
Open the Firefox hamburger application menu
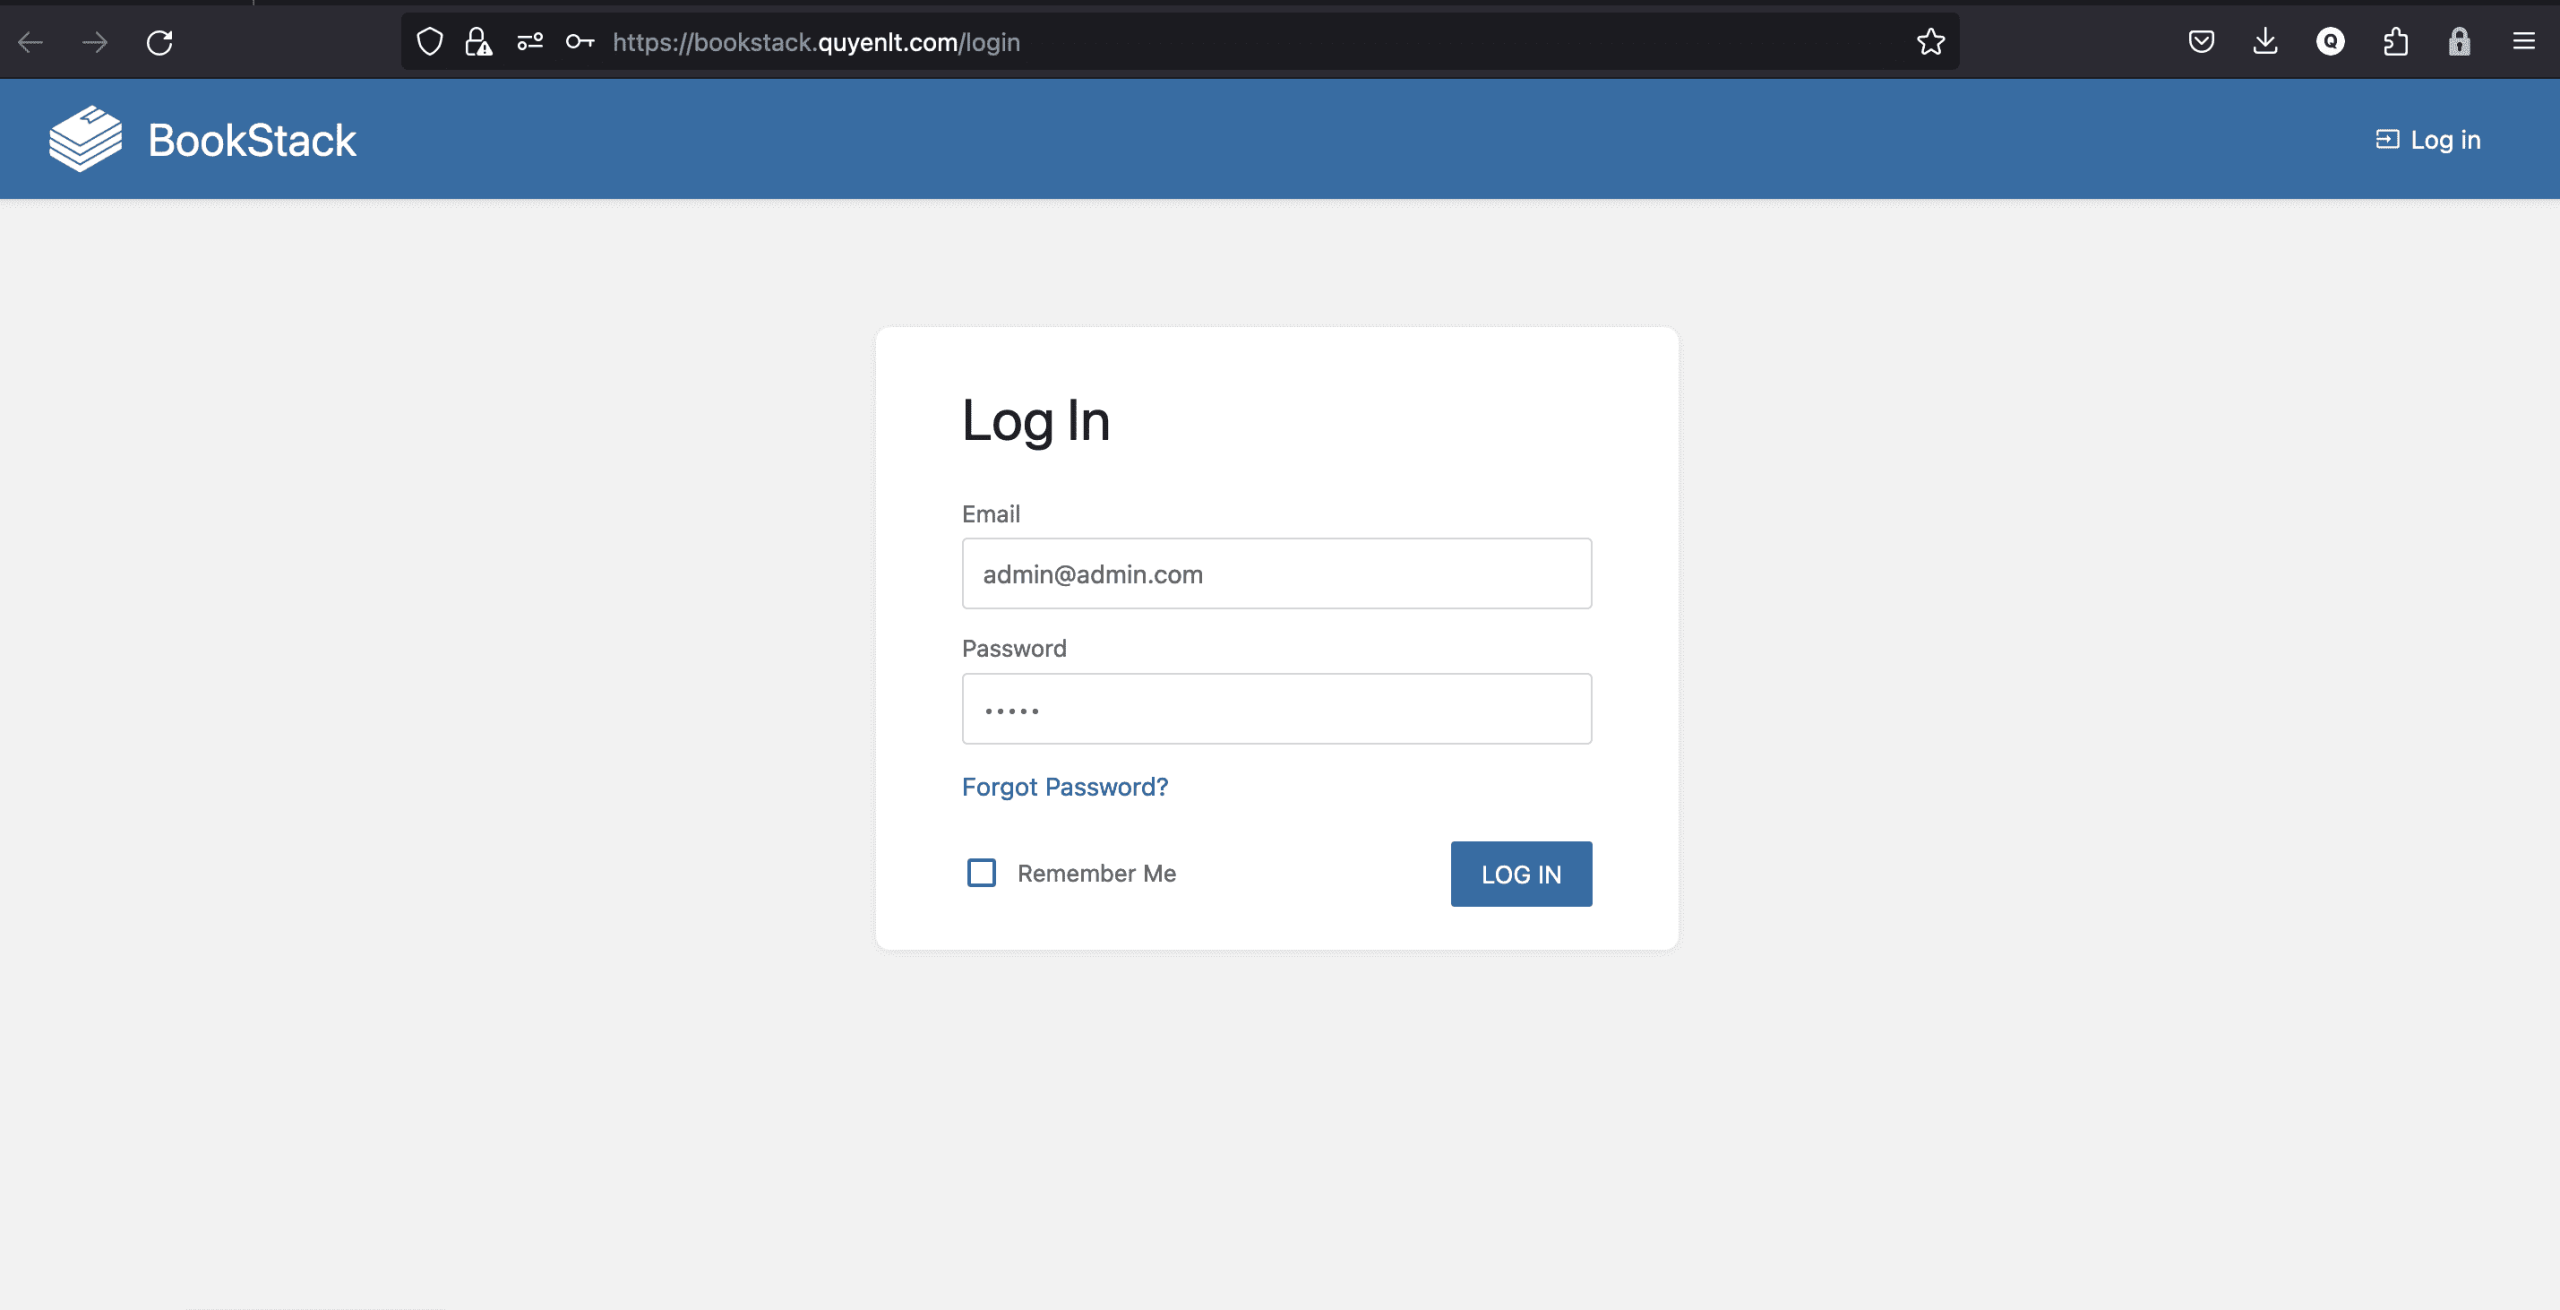pos(2524,42)
